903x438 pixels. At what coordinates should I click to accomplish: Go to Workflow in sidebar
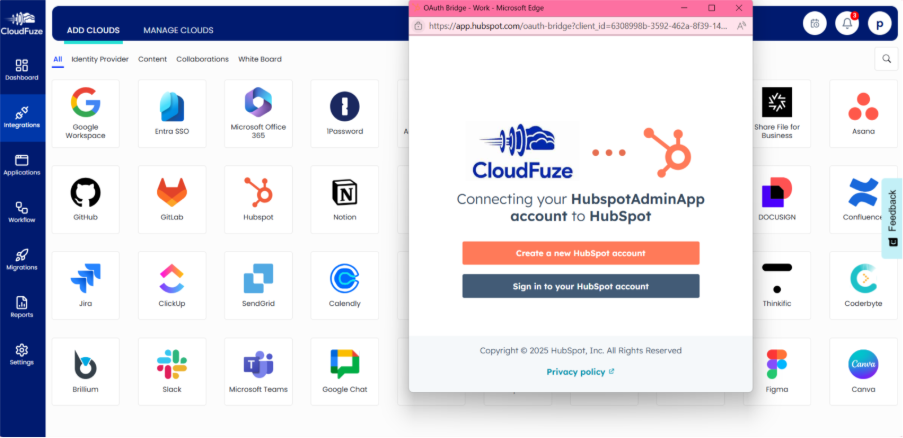[x=22, y=212]
